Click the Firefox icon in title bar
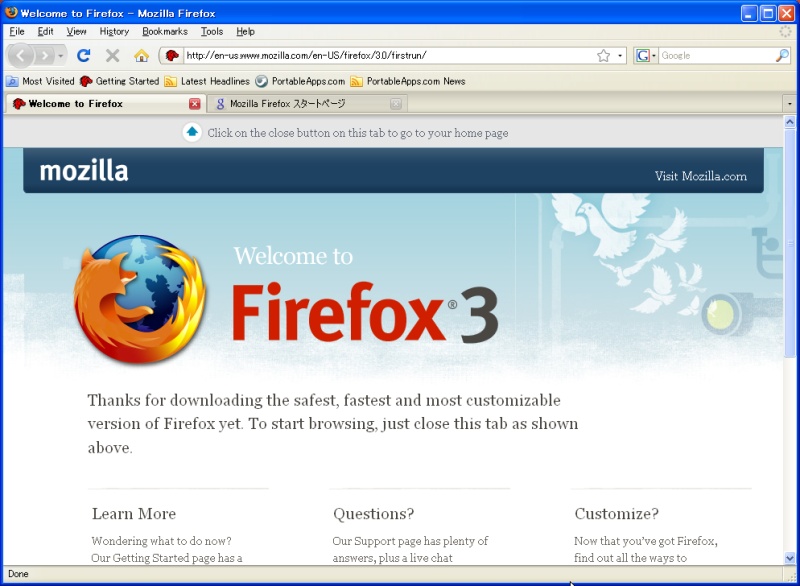 (x=11, y=12)
